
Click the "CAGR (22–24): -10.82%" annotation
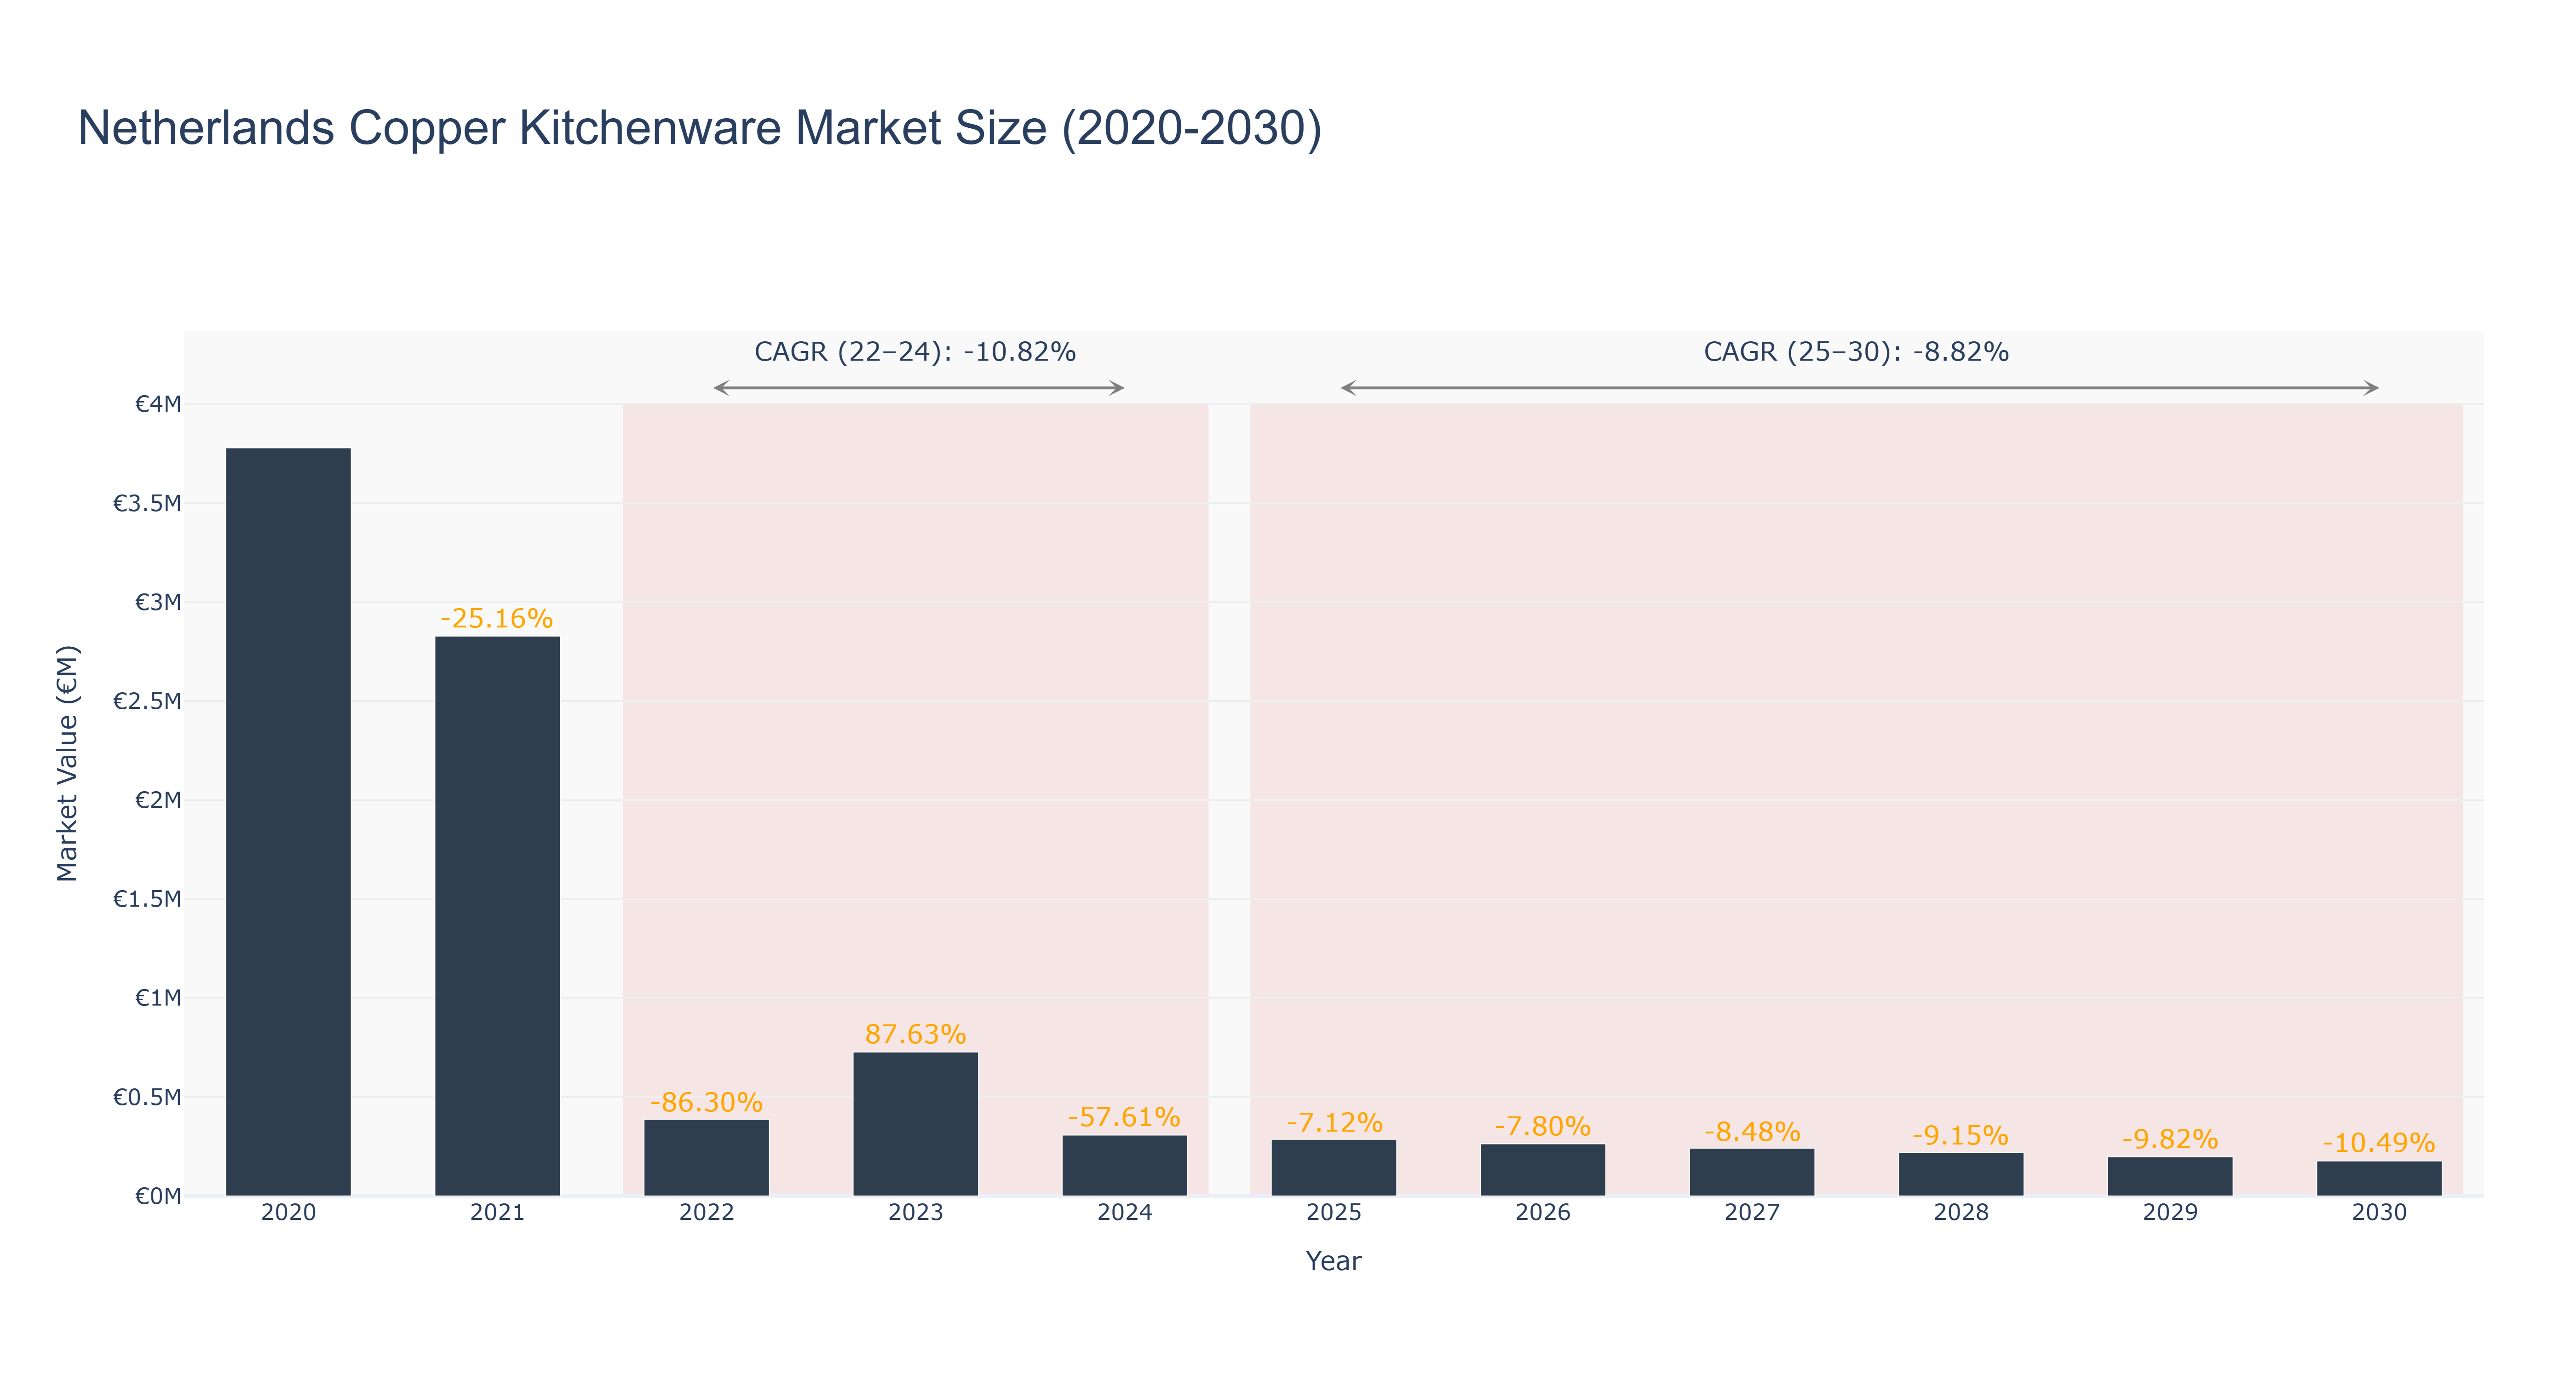point(915,352)
